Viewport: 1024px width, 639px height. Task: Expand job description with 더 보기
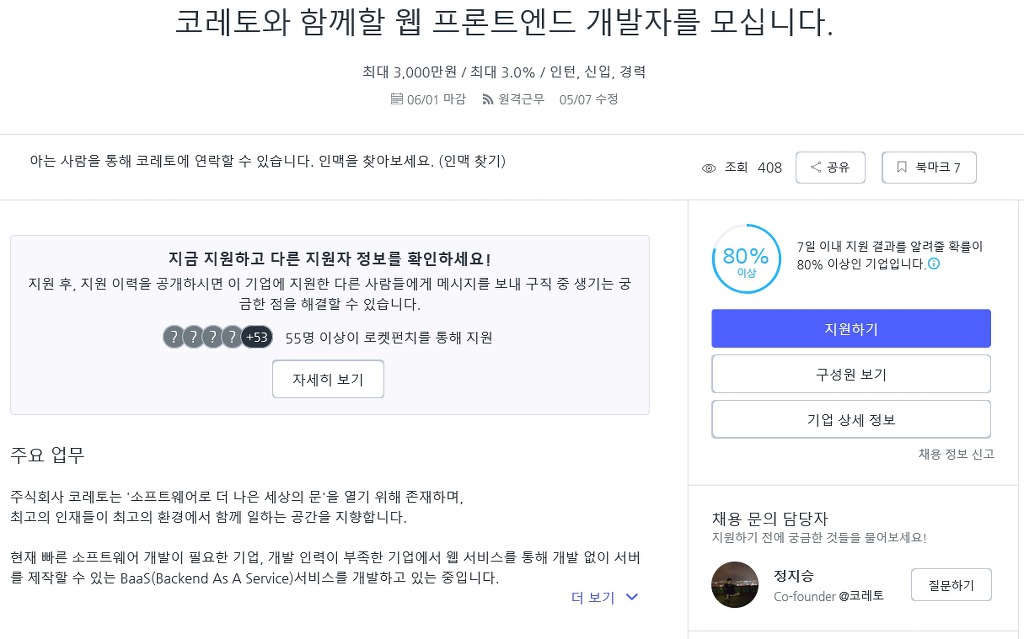[593, 597]
